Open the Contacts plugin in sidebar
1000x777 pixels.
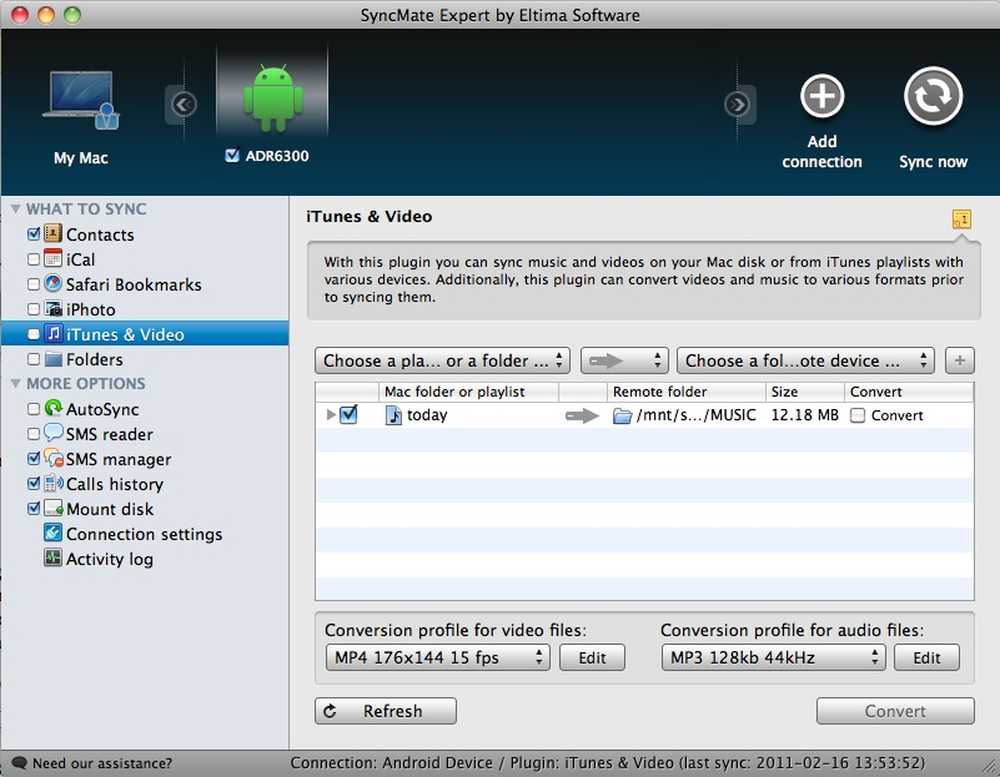pos(100,235)
